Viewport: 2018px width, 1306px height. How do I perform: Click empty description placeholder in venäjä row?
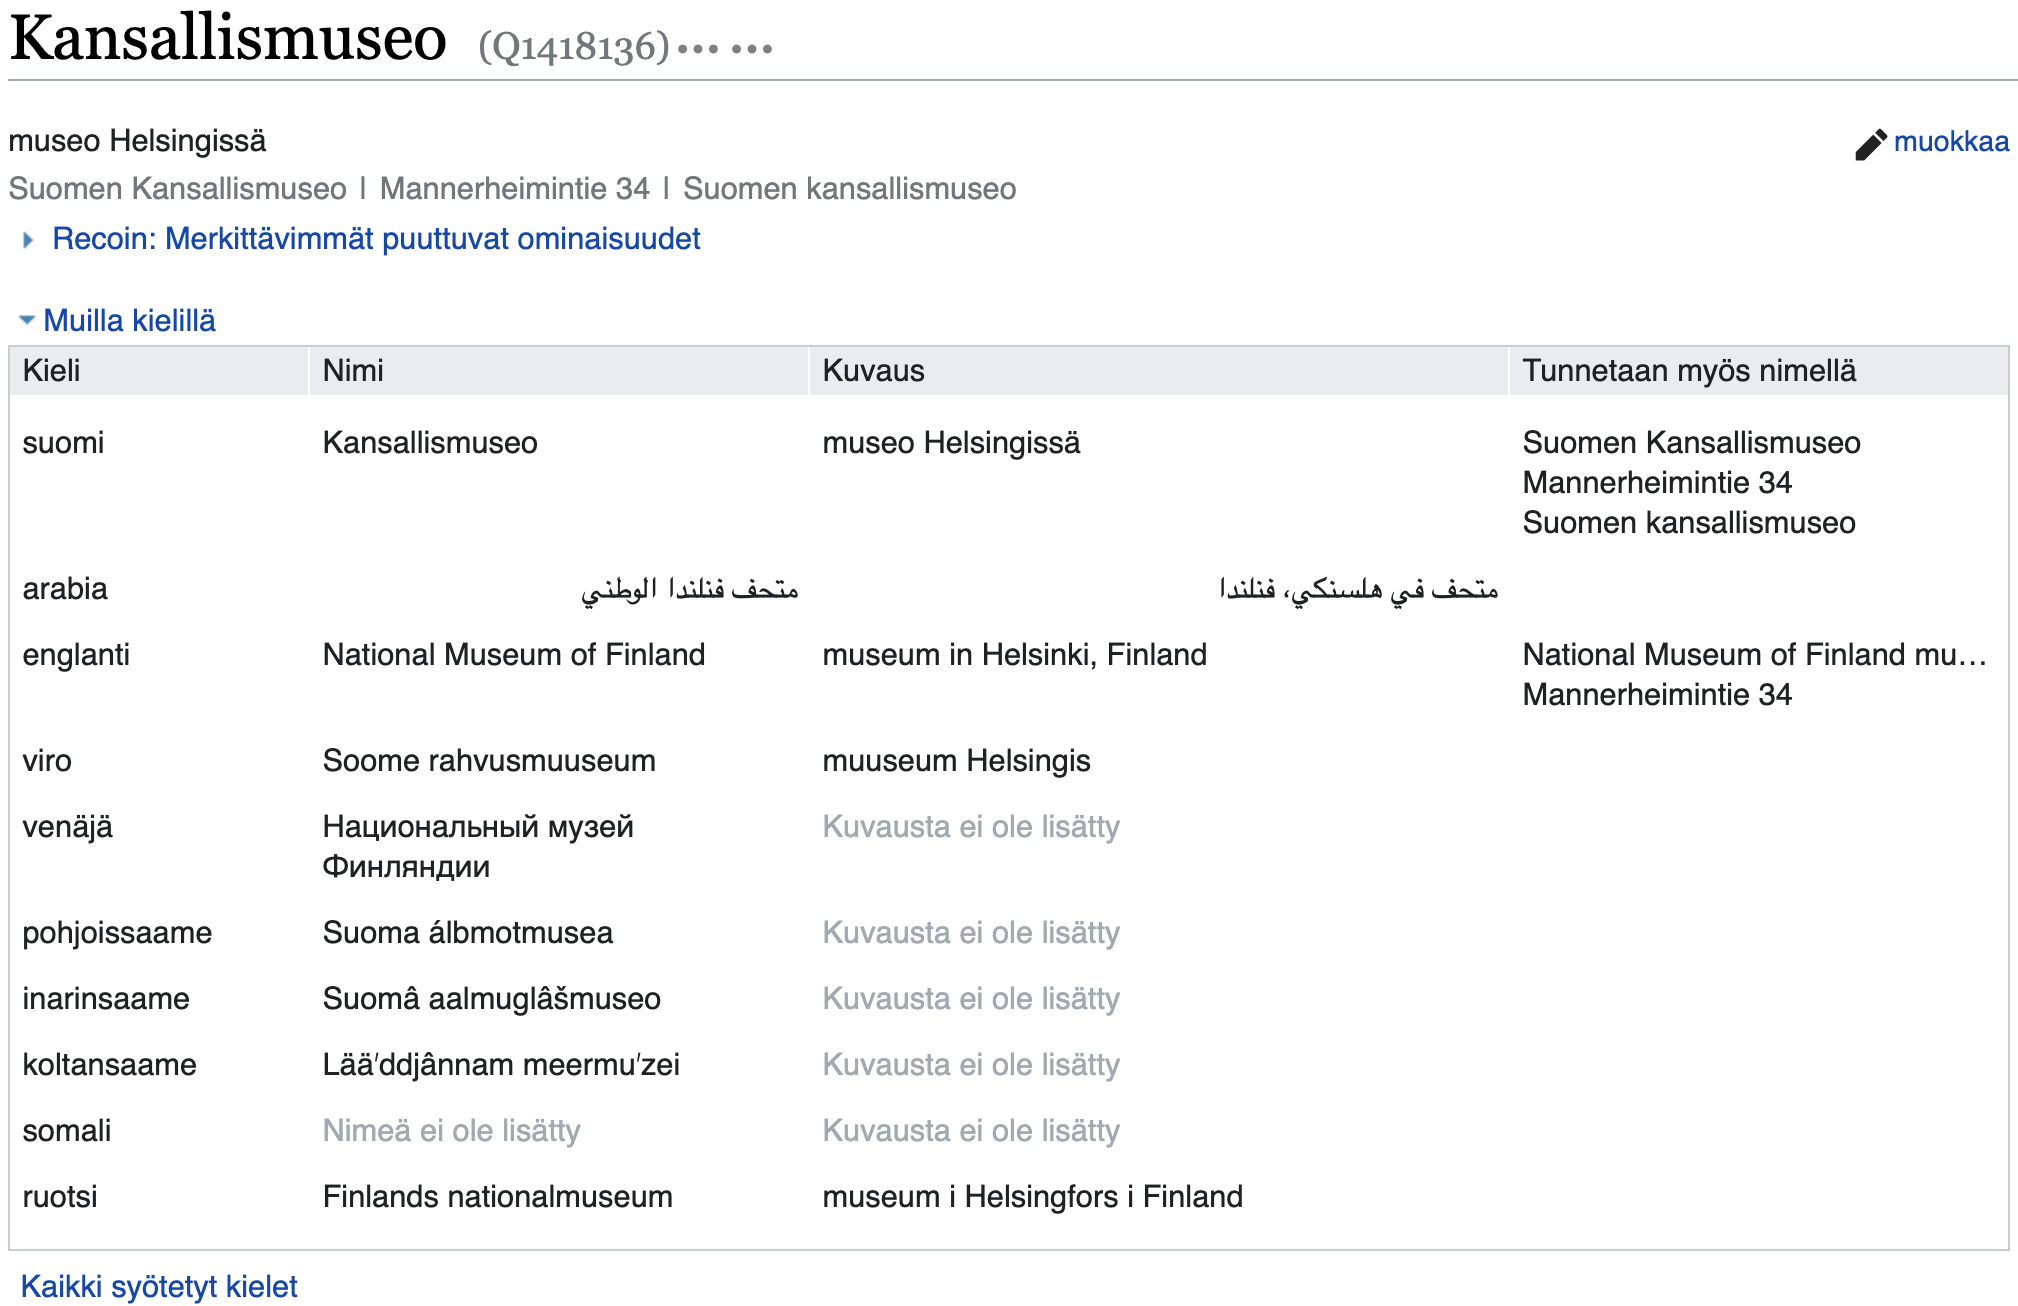pyautogui.click(x=971, y=827)
